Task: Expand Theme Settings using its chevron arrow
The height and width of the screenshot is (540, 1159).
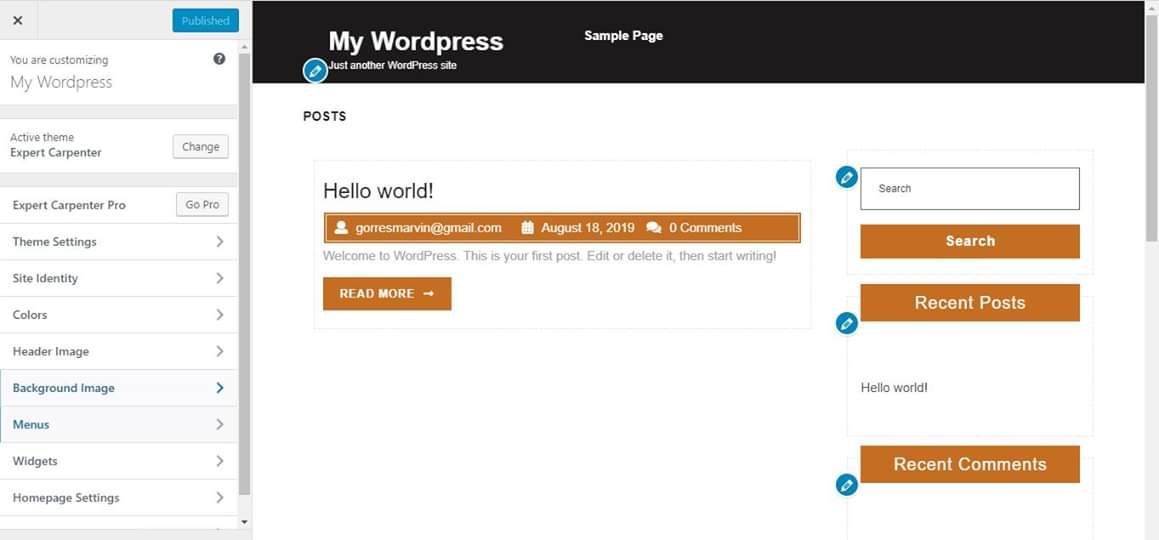Action: pyautogui.click(x=220, y=242)
